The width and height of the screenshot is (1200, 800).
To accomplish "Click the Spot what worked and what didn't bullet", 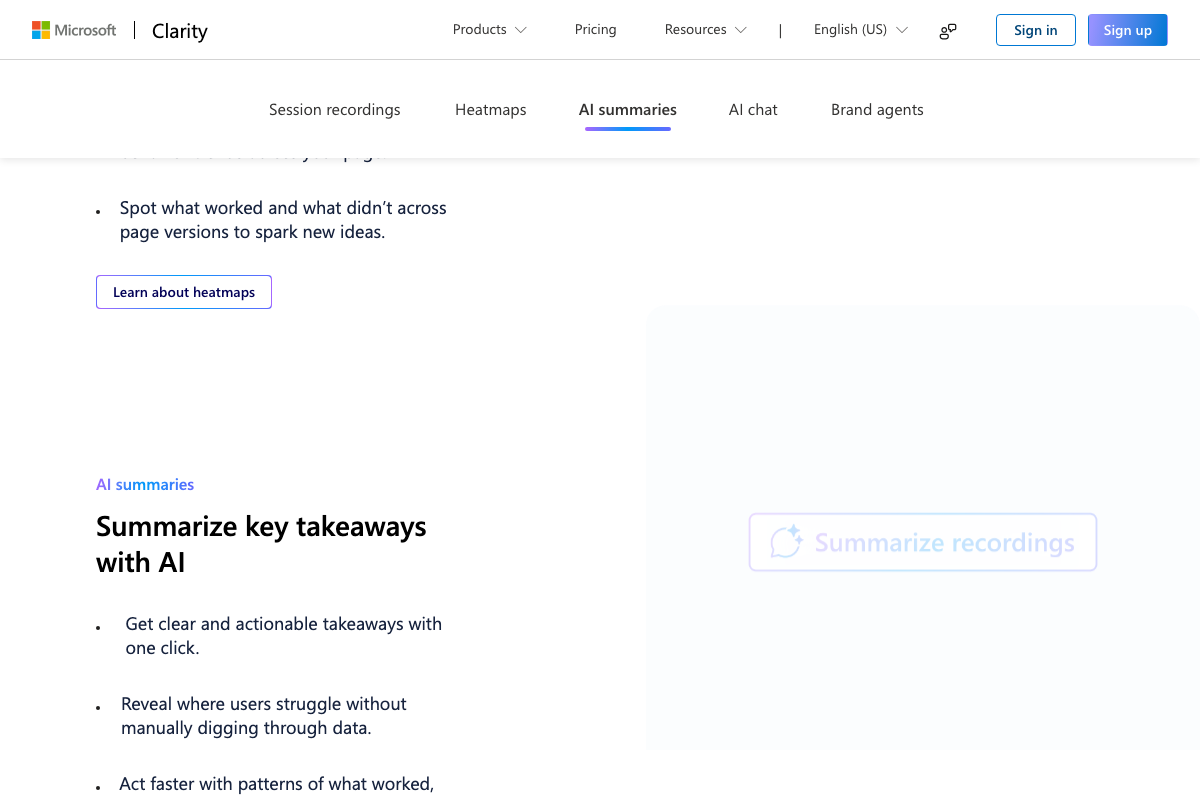I will pos(283,220).
